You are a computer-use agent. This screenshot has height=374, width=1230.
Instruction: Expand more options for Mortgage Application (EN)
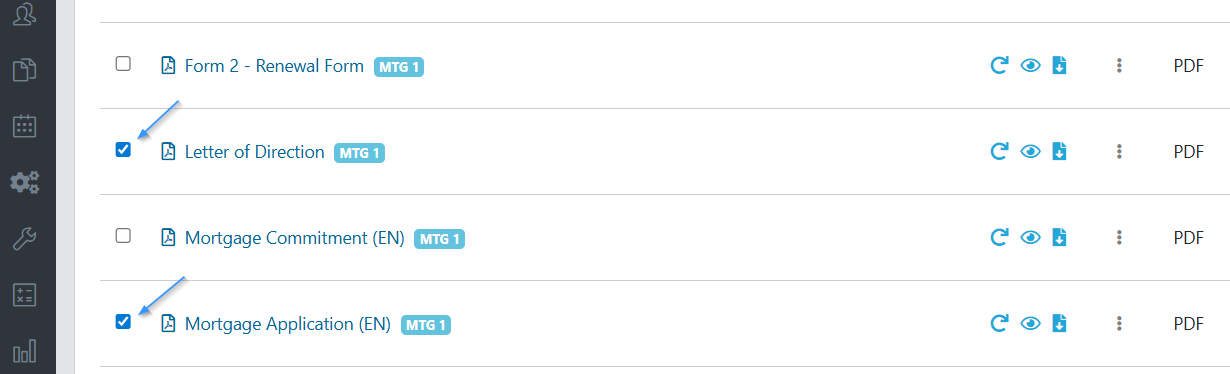[1119, 324]
